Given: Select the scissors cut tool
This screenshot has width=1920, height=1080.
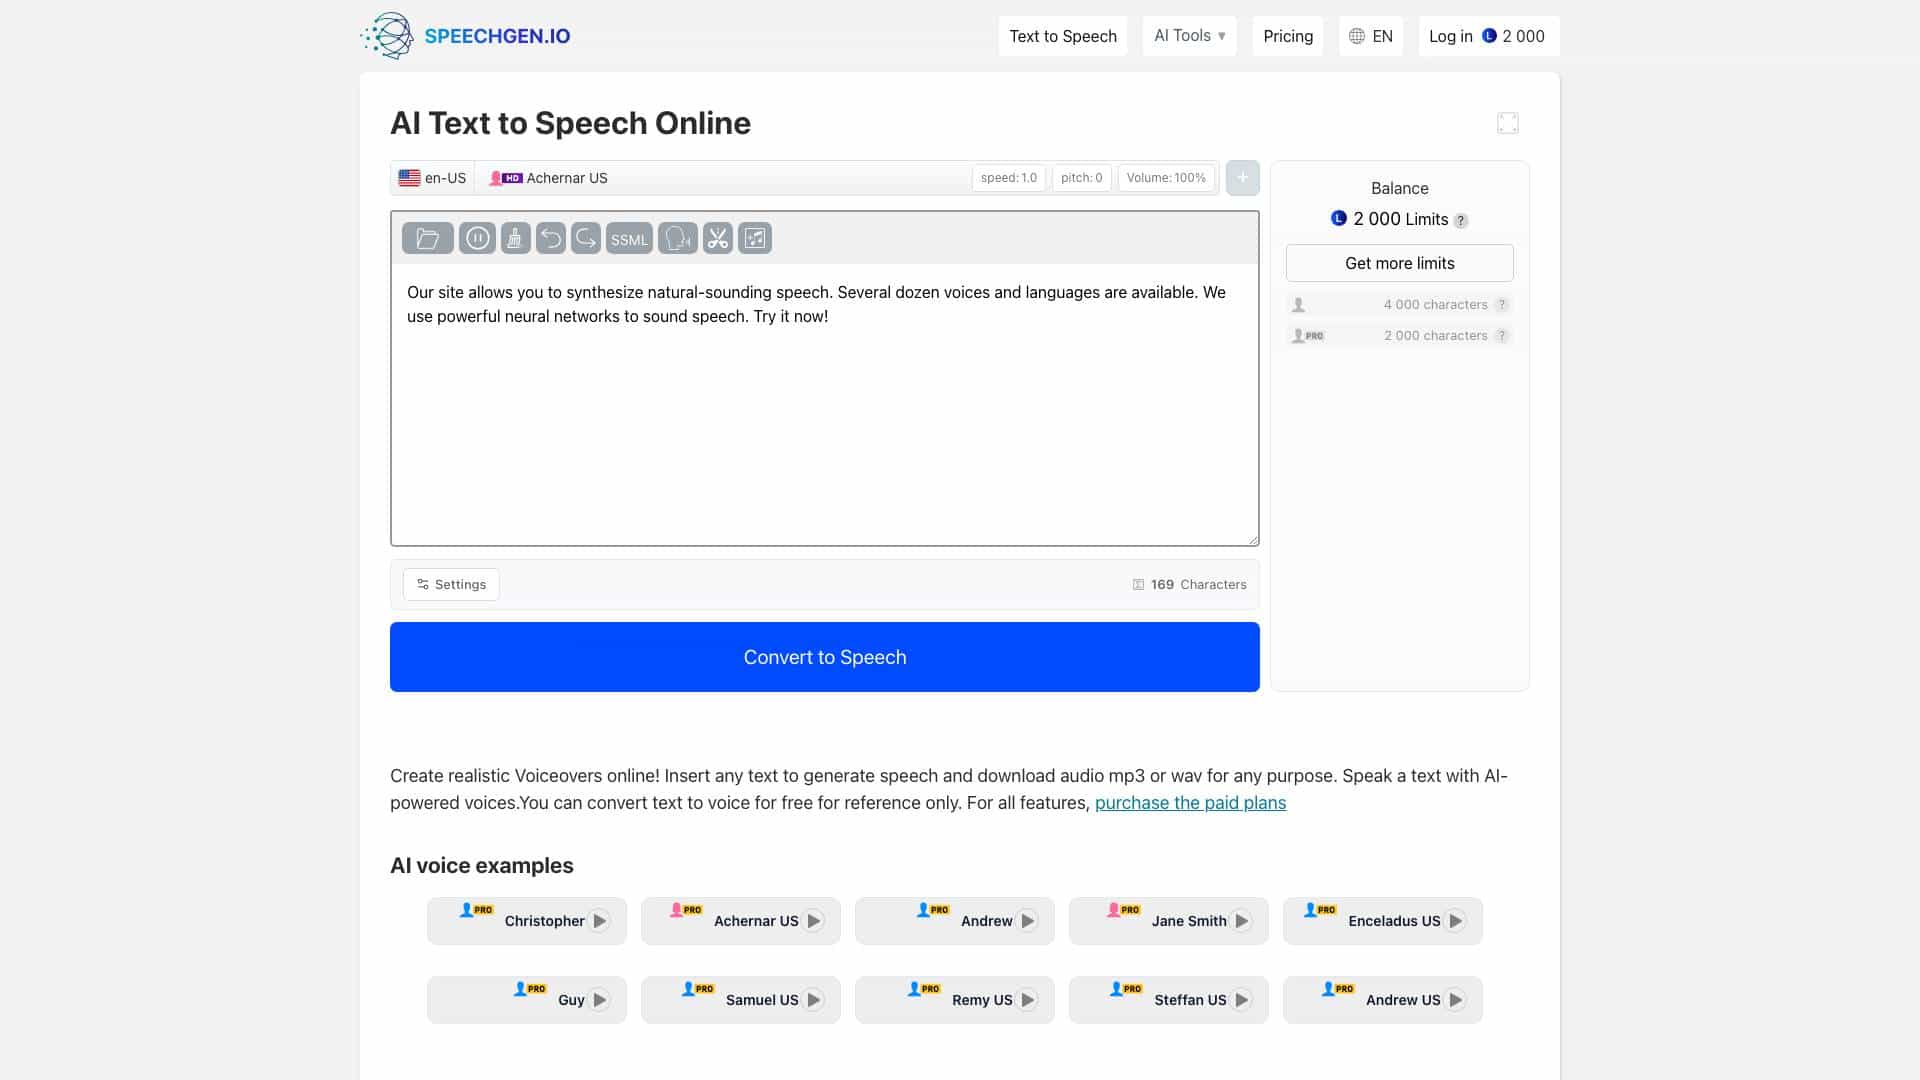Looking at the screenshot, I should pos(718,238).
